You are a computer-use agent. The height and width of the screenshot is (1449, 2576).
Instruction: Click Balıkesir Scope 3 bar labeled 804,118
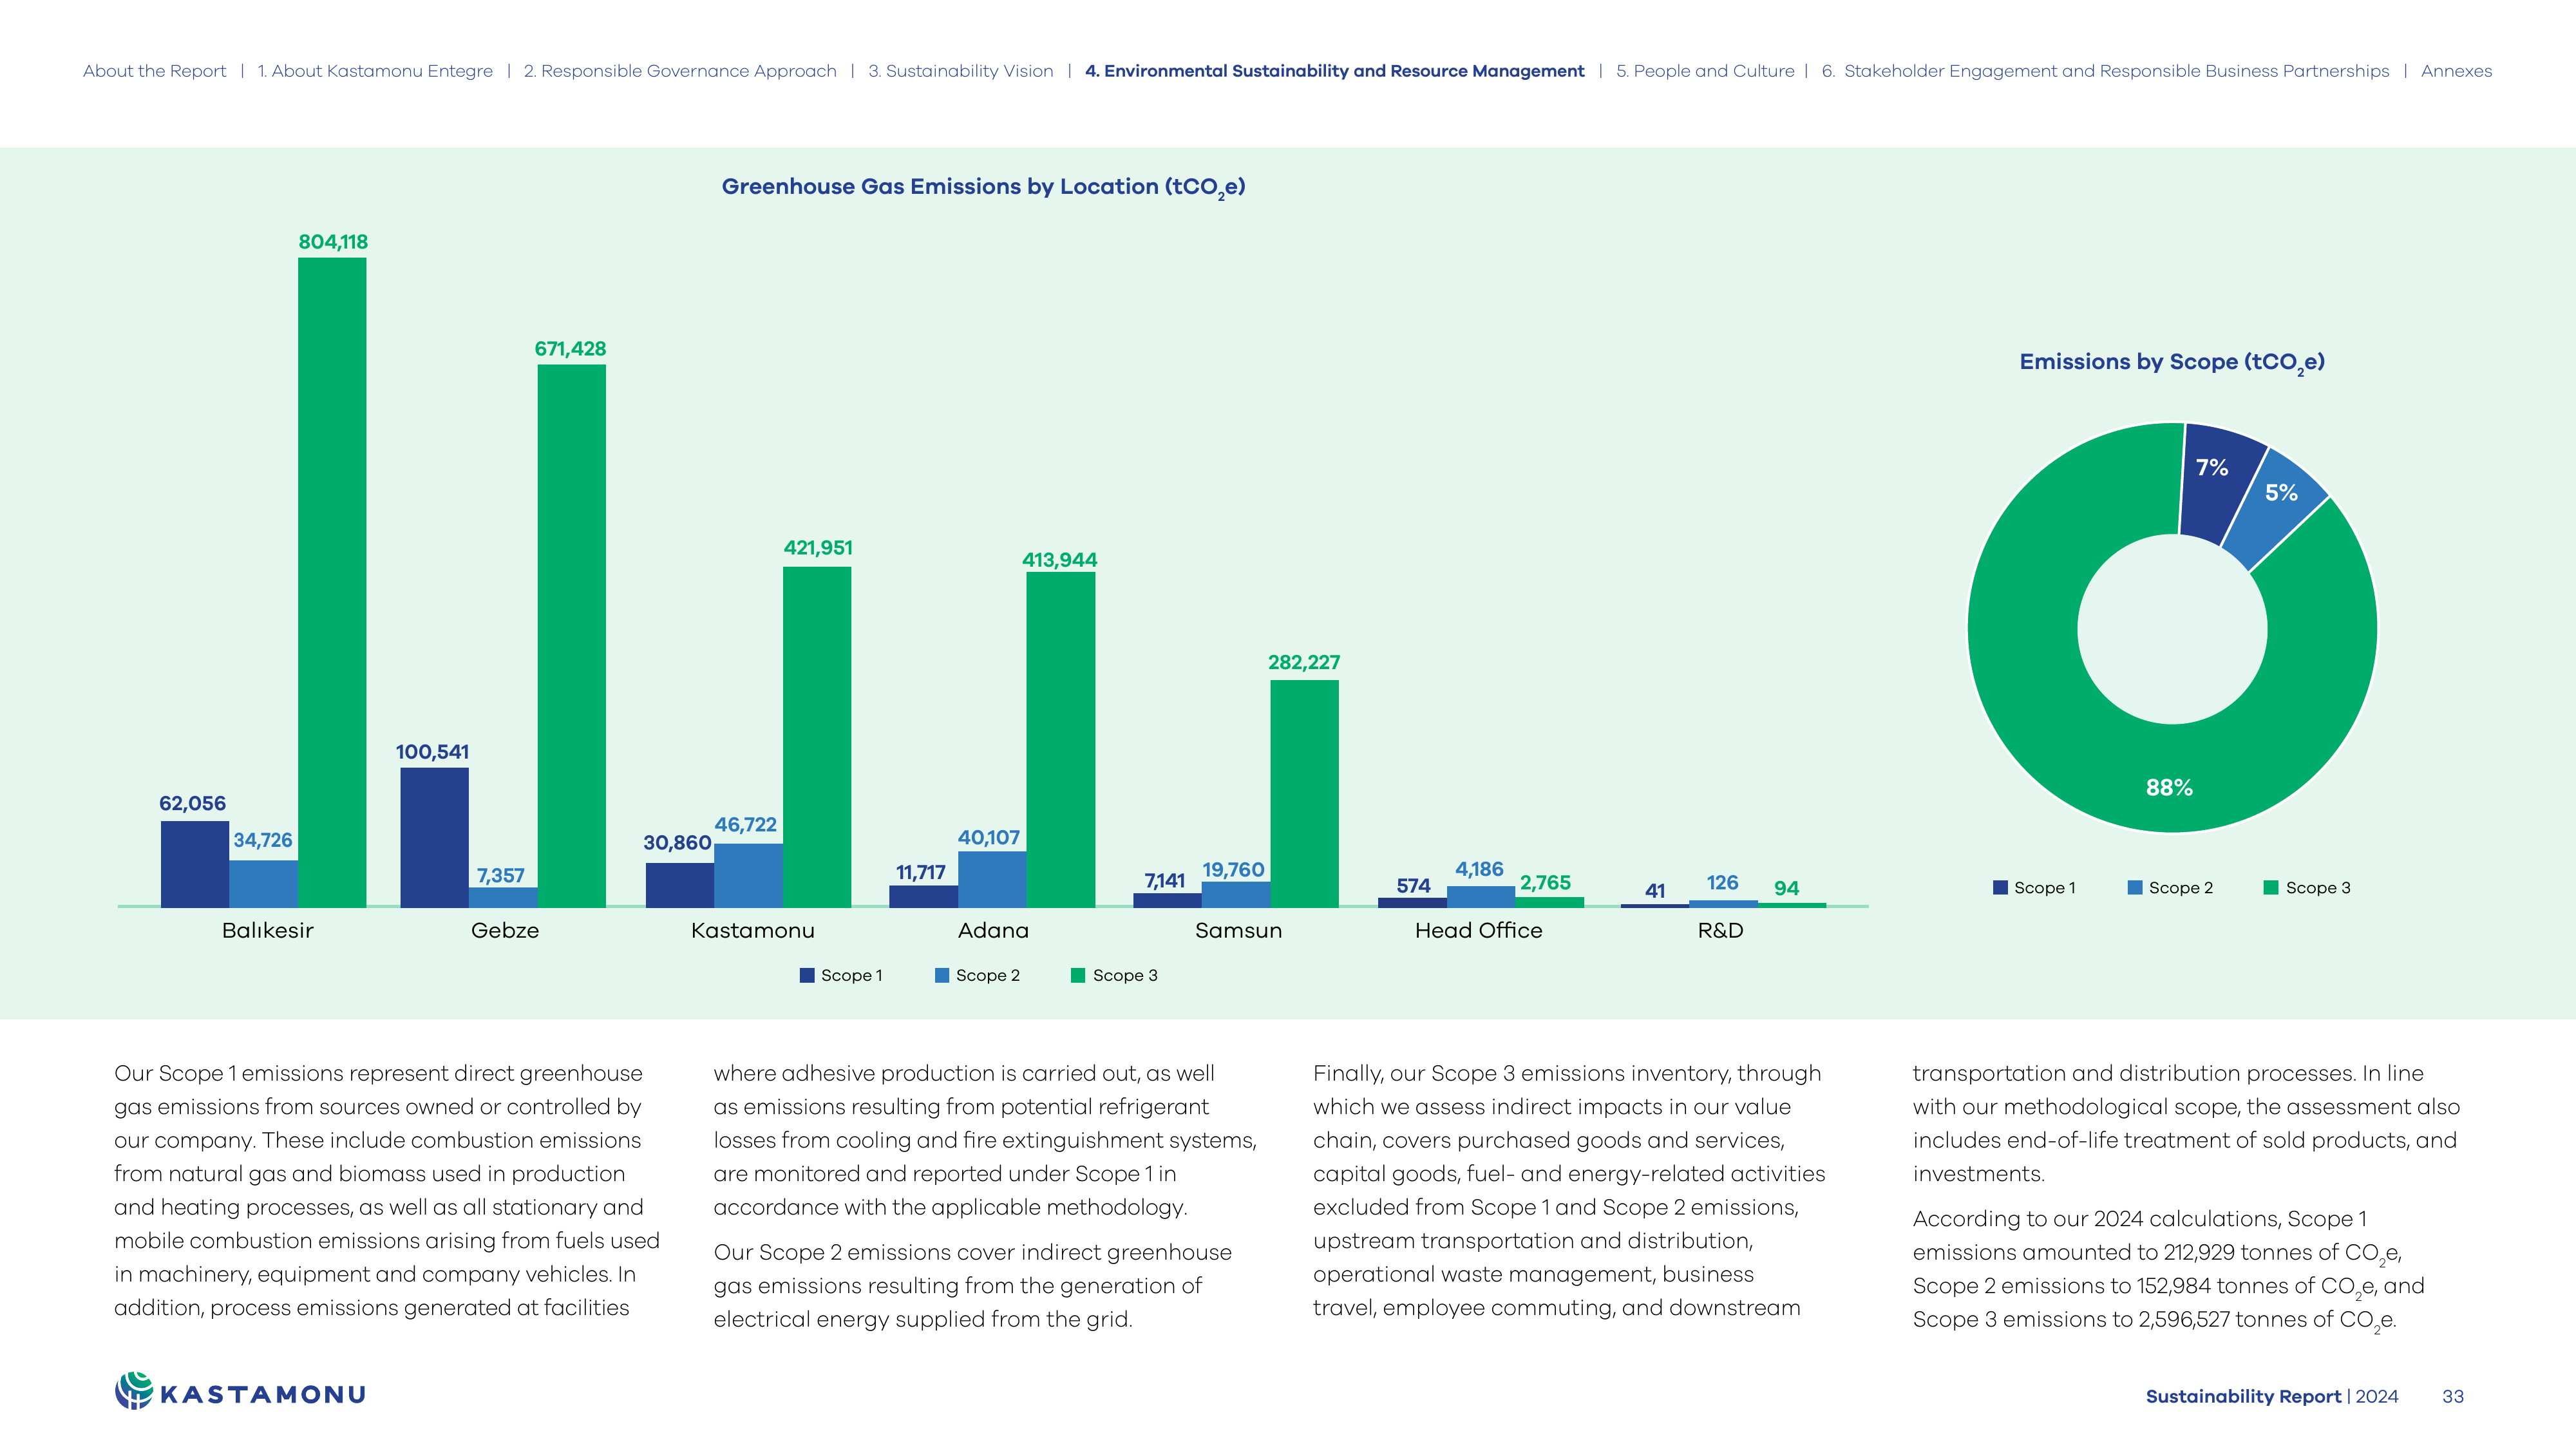[332, 582]
